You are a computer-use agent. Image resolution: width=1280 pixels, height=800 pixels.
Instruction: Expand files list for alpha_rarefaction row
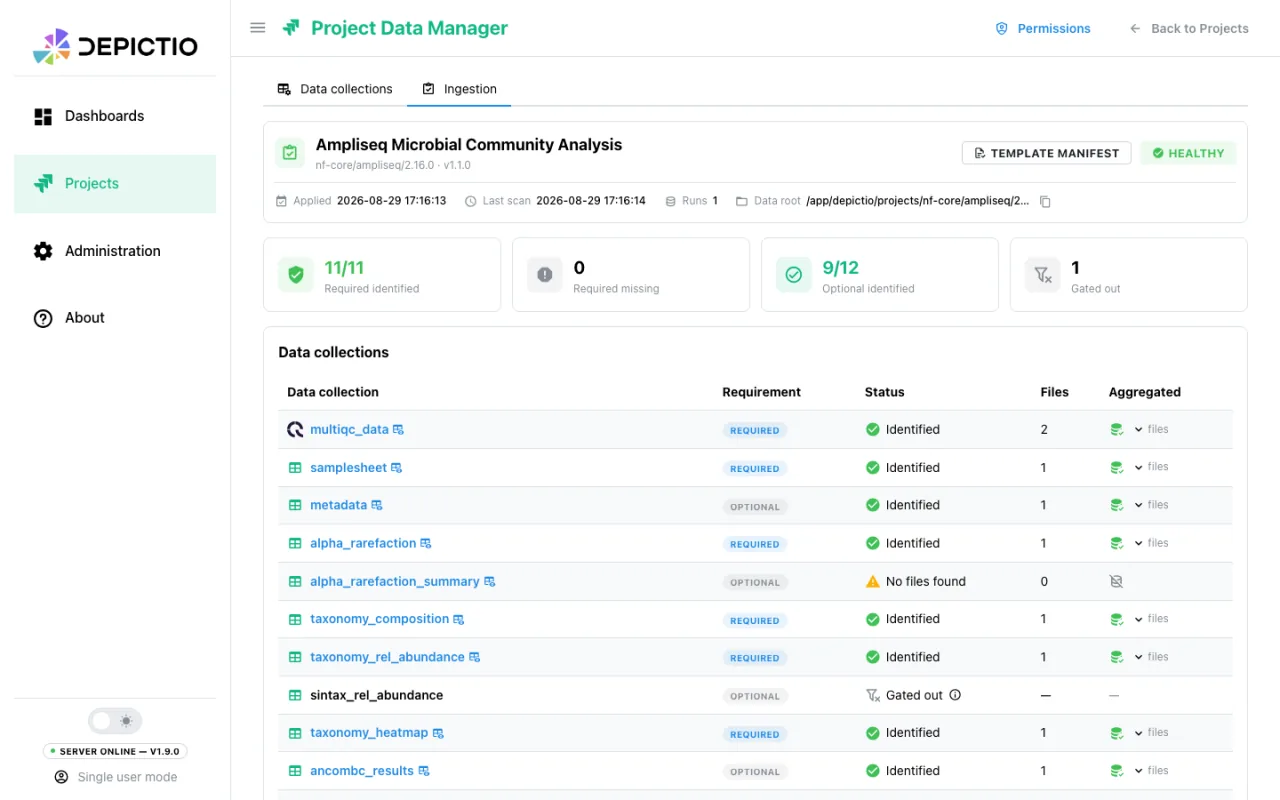point(1151,543)
